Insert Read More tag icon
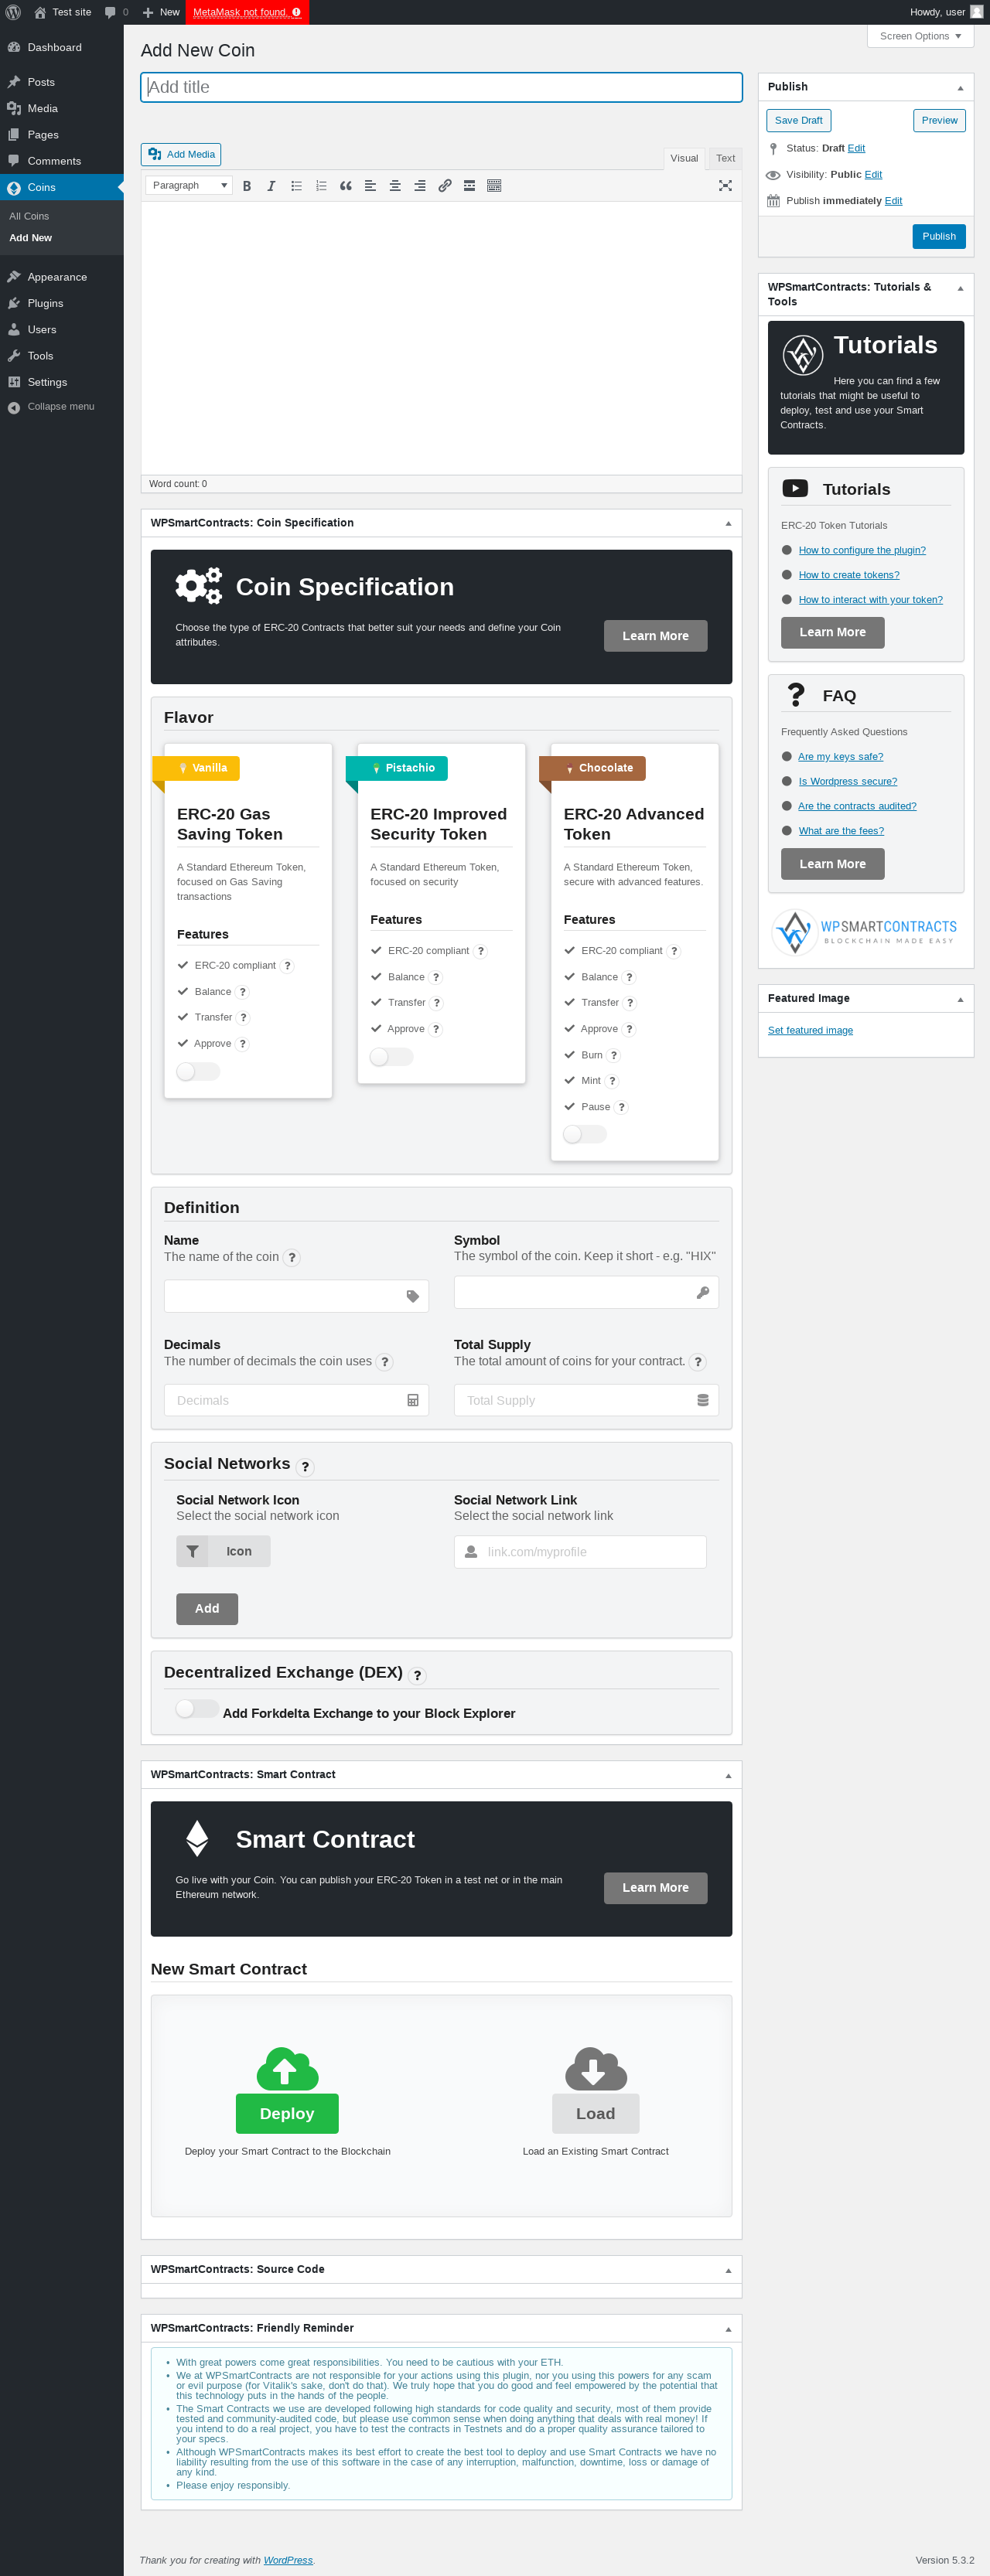Screen dimensions: 990x2576 [x=469, y=186]
